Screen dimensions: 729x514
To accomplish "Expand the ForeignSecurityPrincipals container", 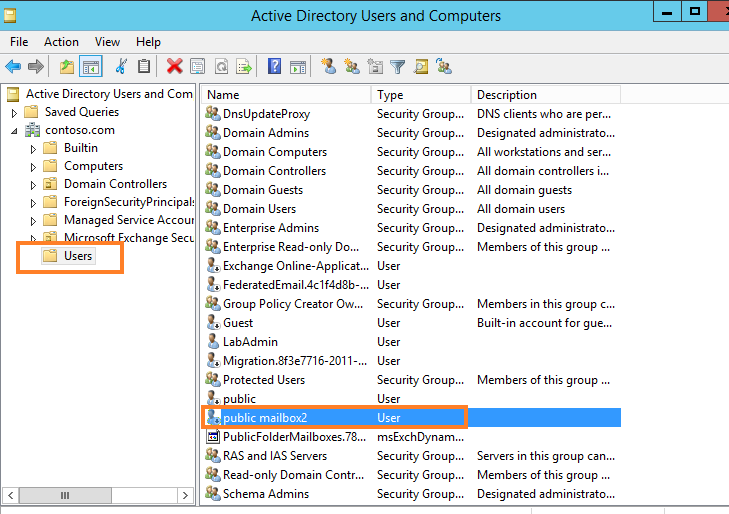I will point(33,203).
